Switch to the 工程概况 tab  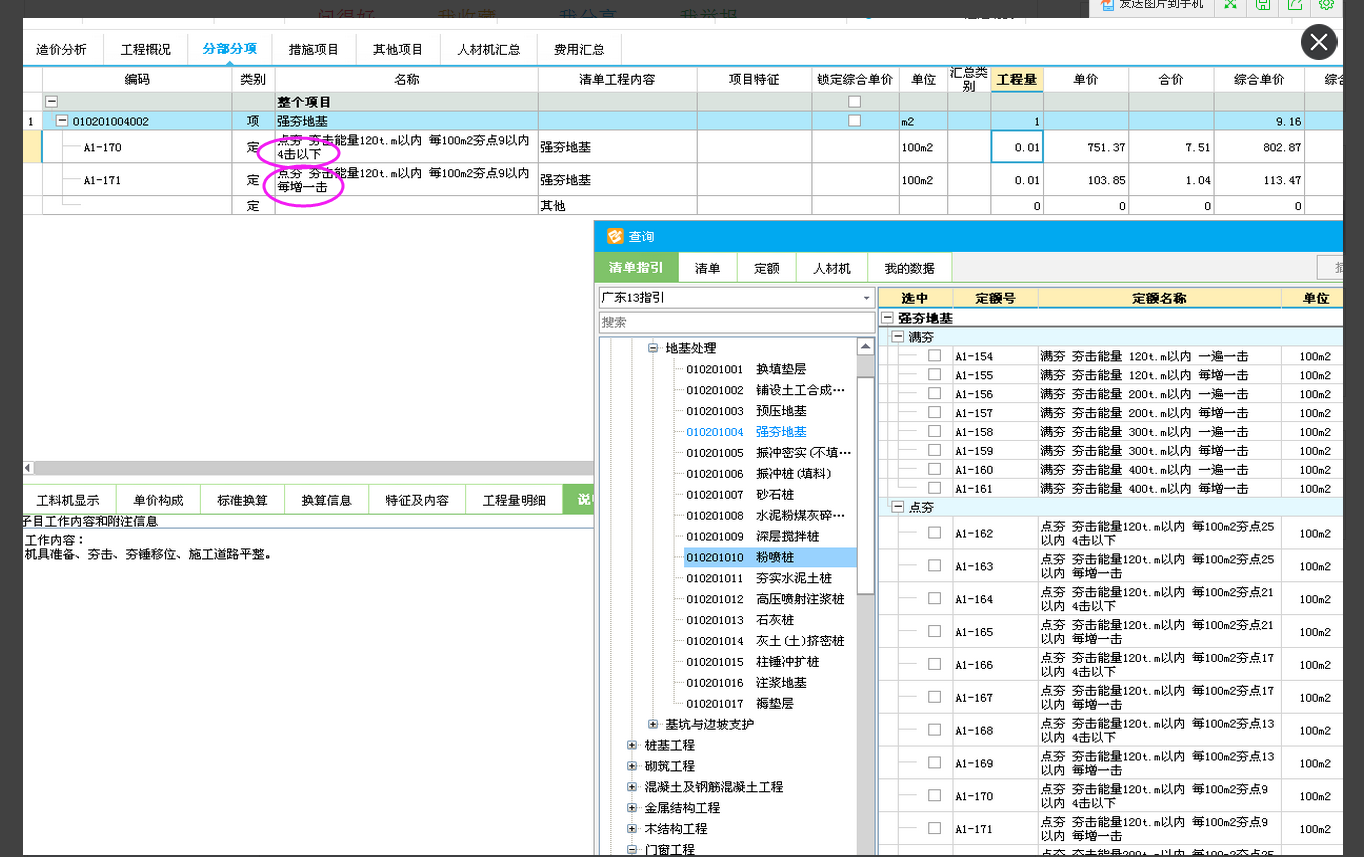point(146,49)
